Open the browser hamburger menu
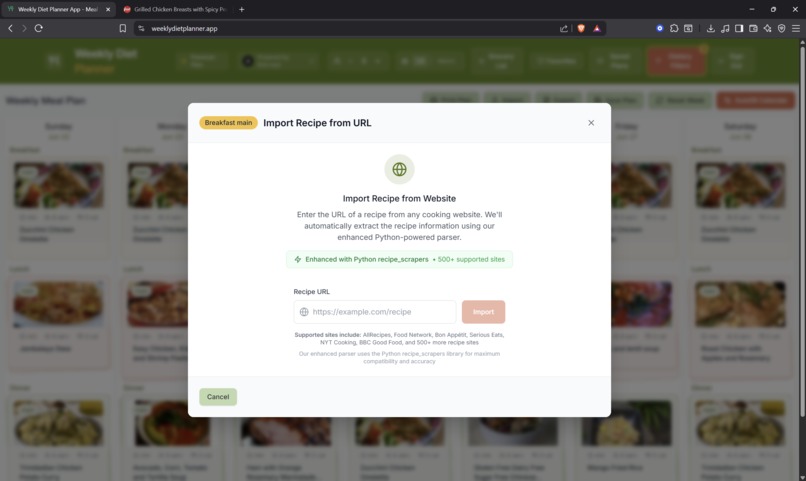This screenshot has width=806, height=481. (796, 28)
